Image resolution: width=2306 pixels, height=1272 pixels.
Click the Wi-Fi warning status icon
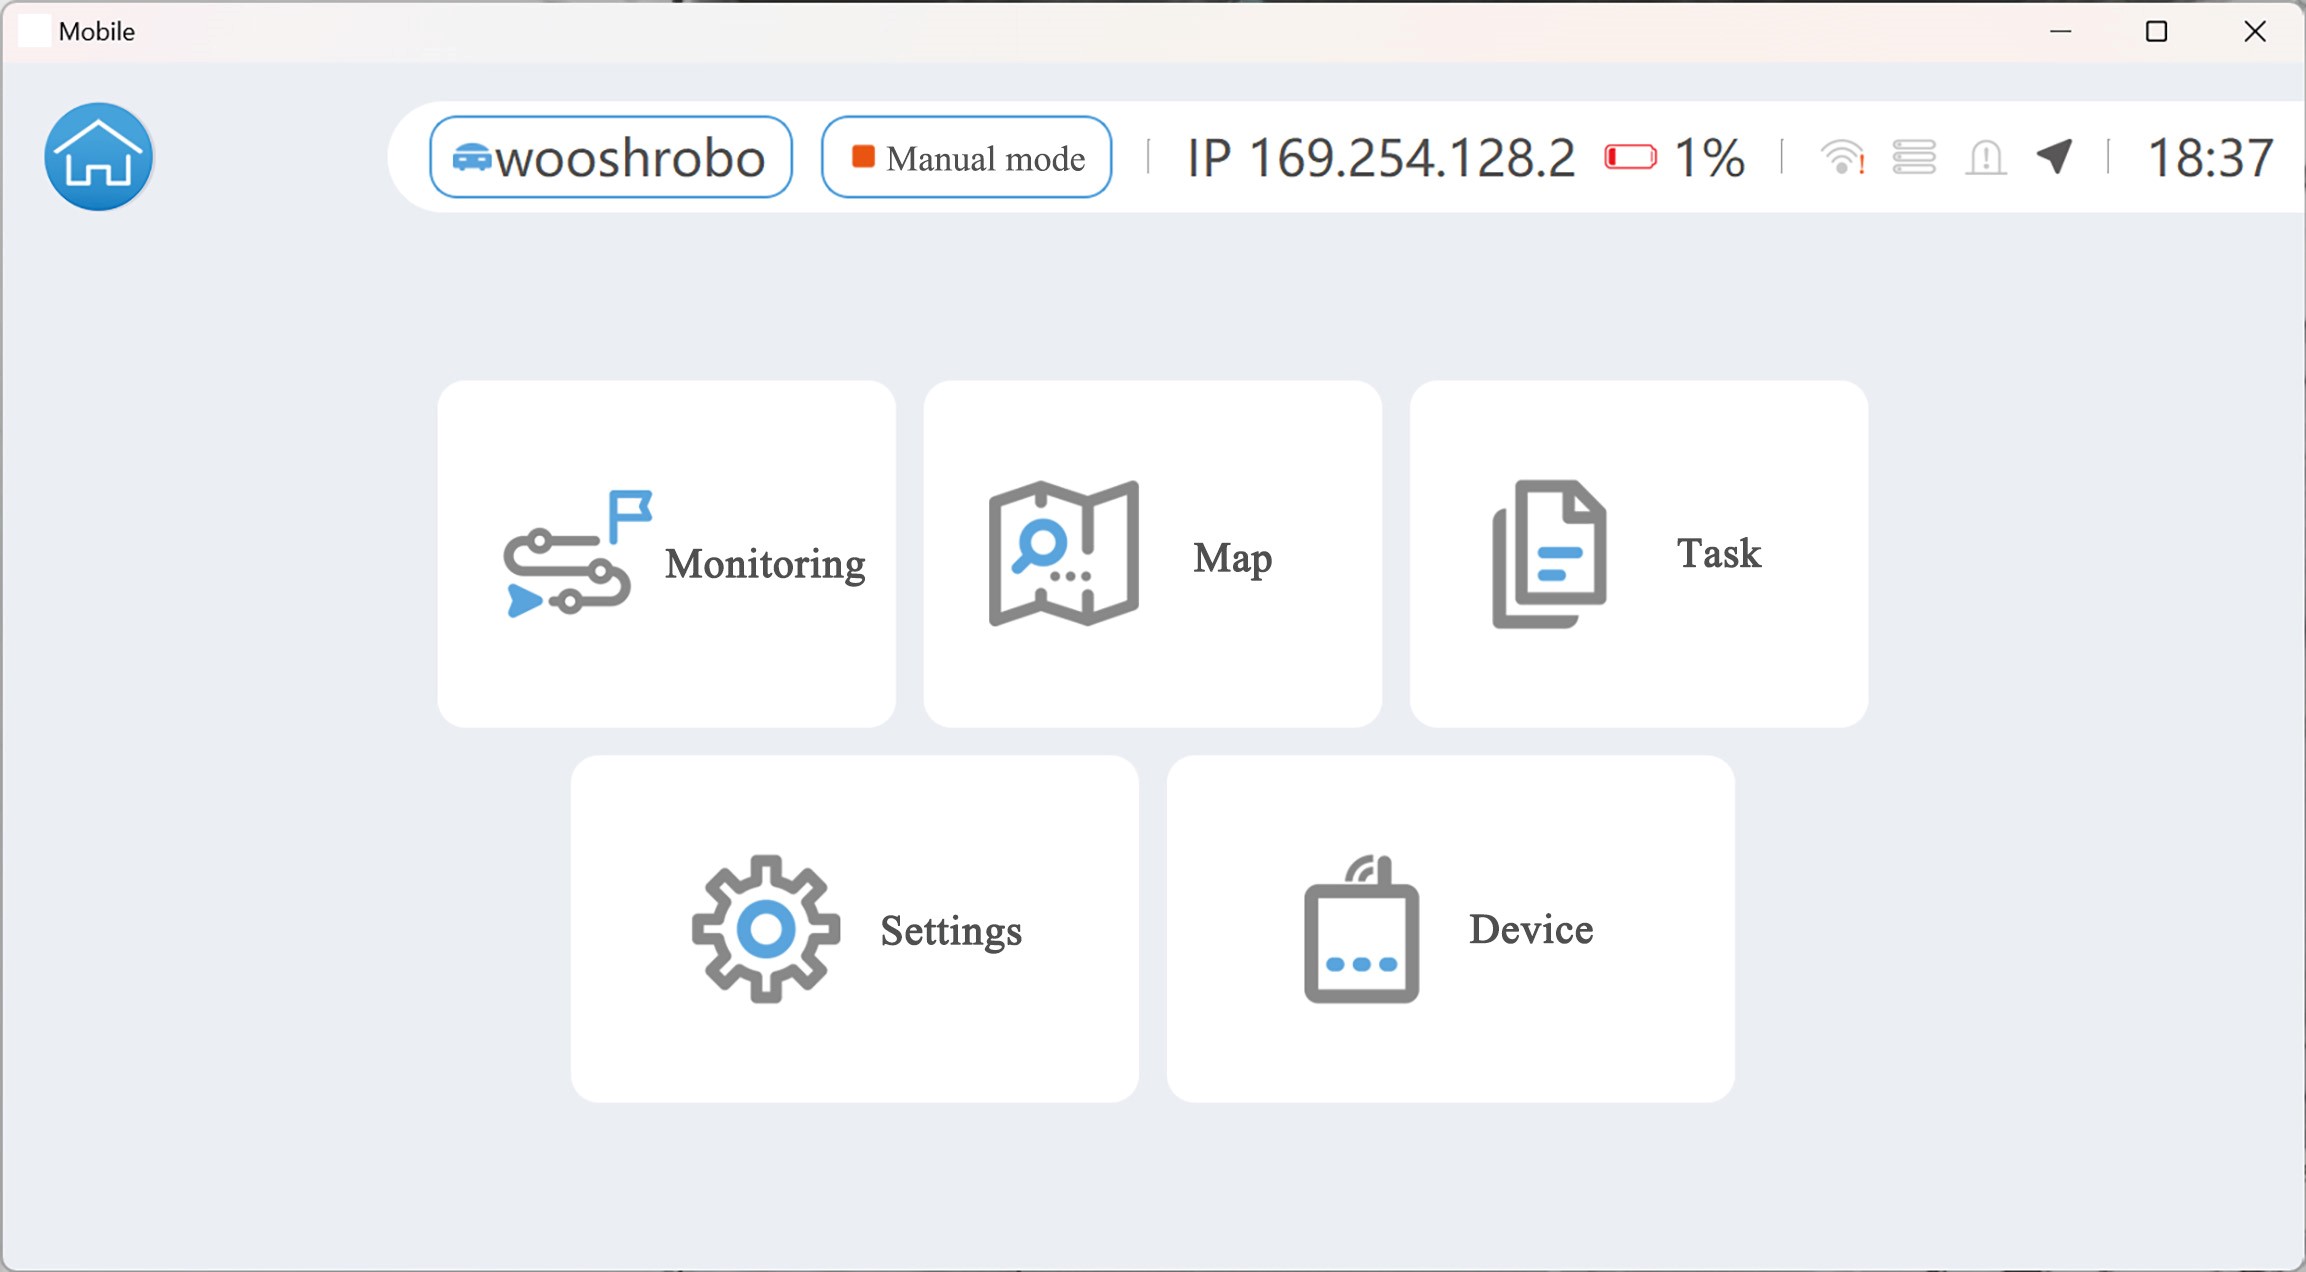1842,157
